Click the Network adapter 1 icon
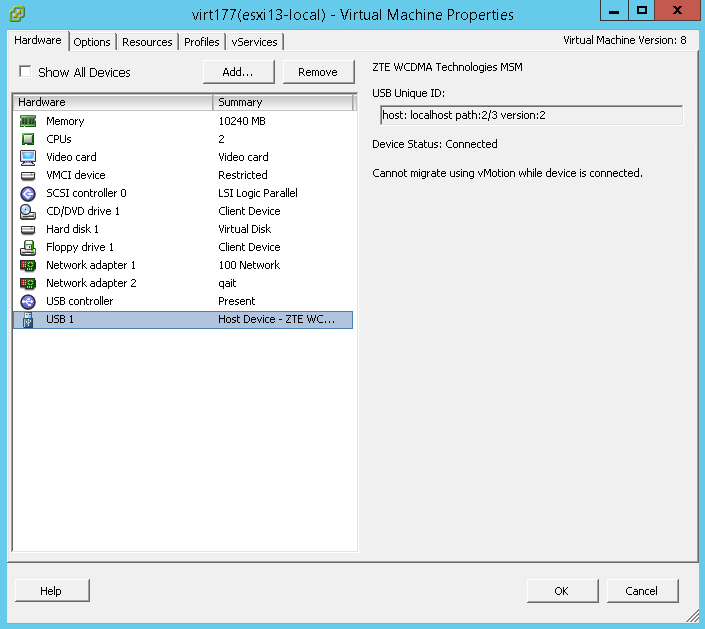705x629 pixels. [28, 265]
